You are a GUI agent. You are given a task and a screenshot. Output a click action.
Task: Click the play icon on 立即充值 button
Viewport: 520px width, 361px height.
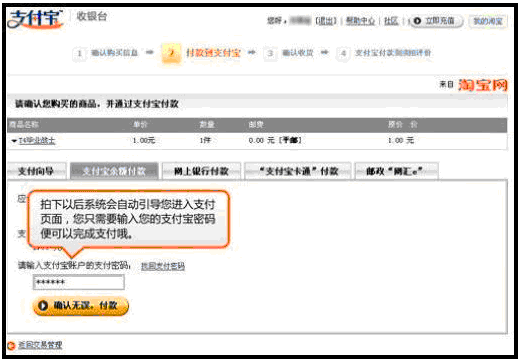[417, 21]
